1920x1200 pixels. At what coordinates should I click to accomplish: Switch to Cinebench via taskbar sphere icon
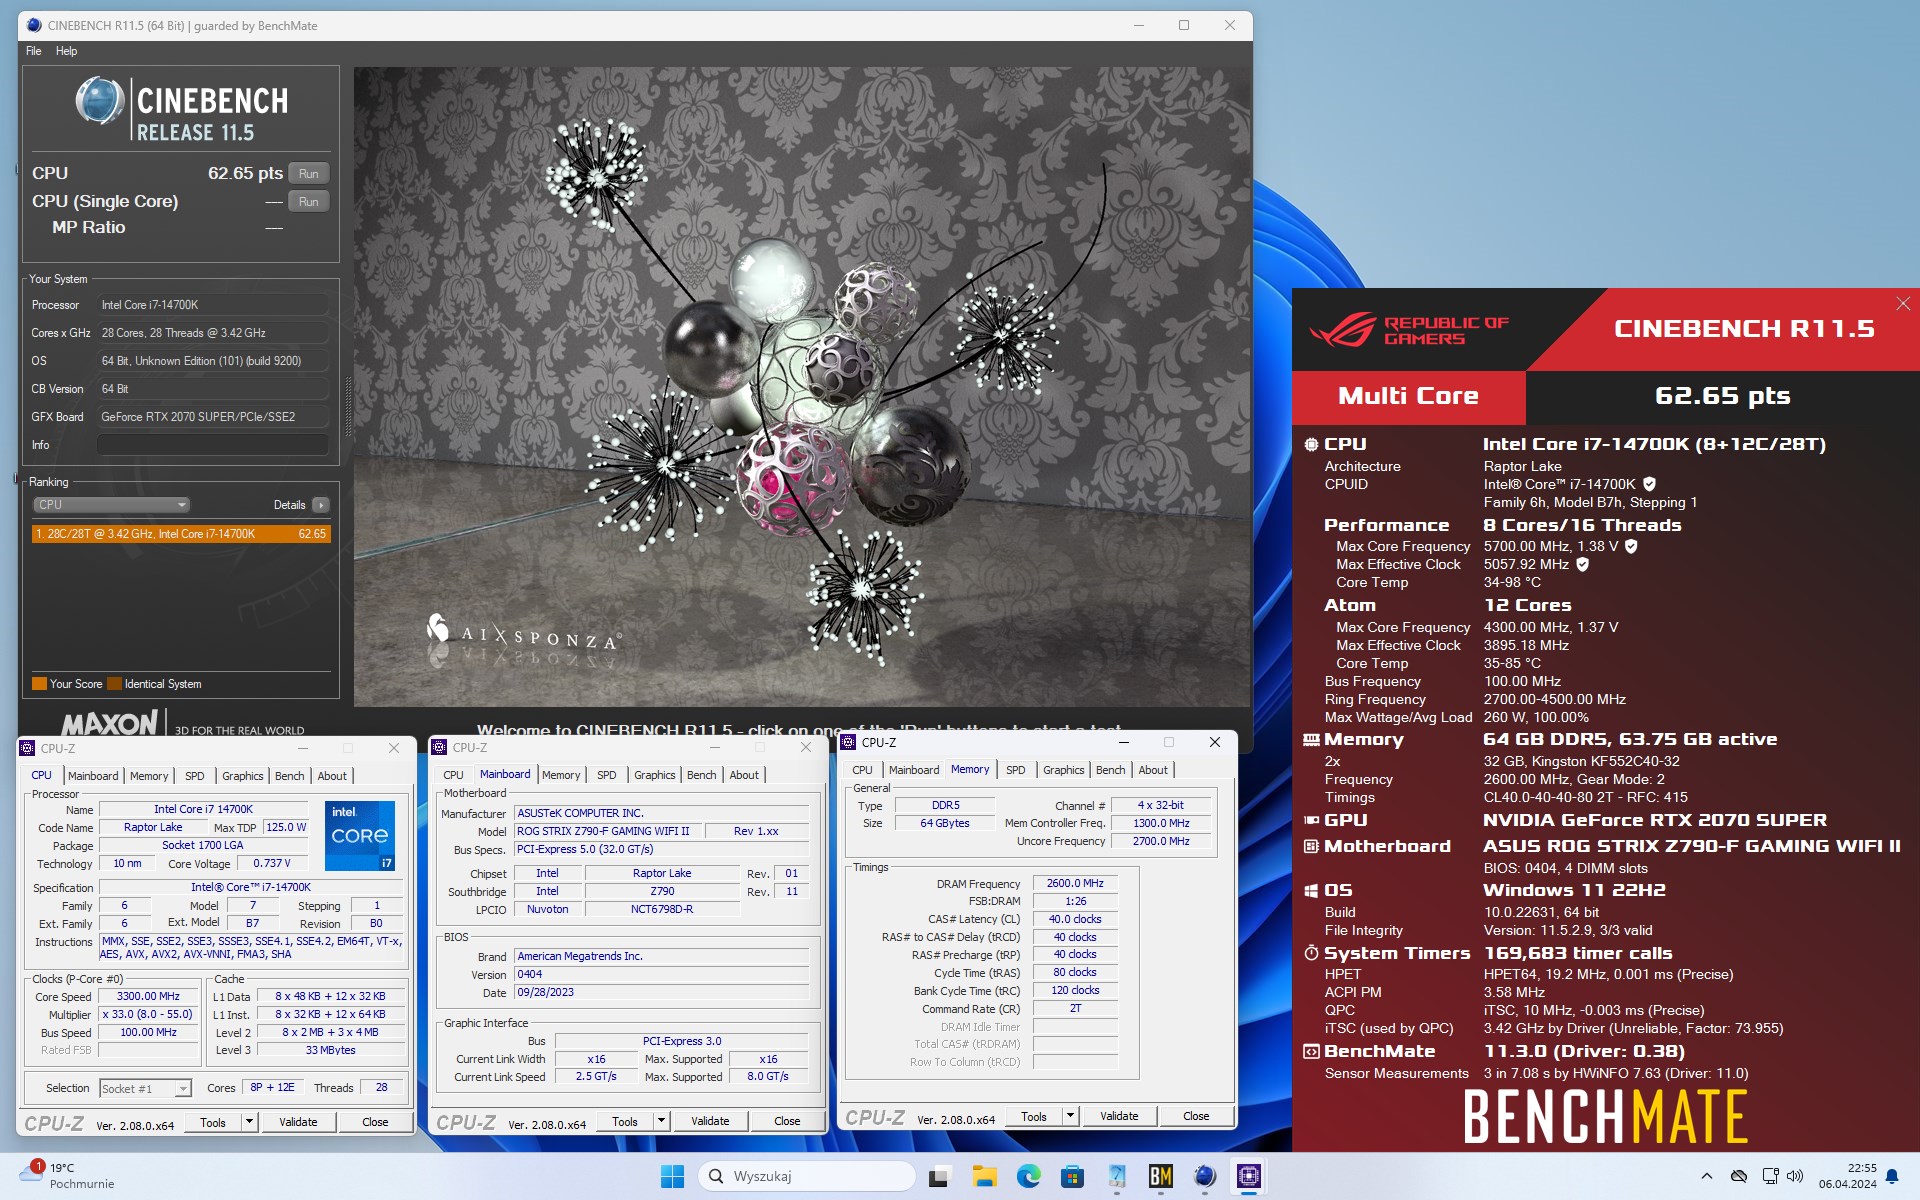pyautogui.click(x=1204, y=1176)
